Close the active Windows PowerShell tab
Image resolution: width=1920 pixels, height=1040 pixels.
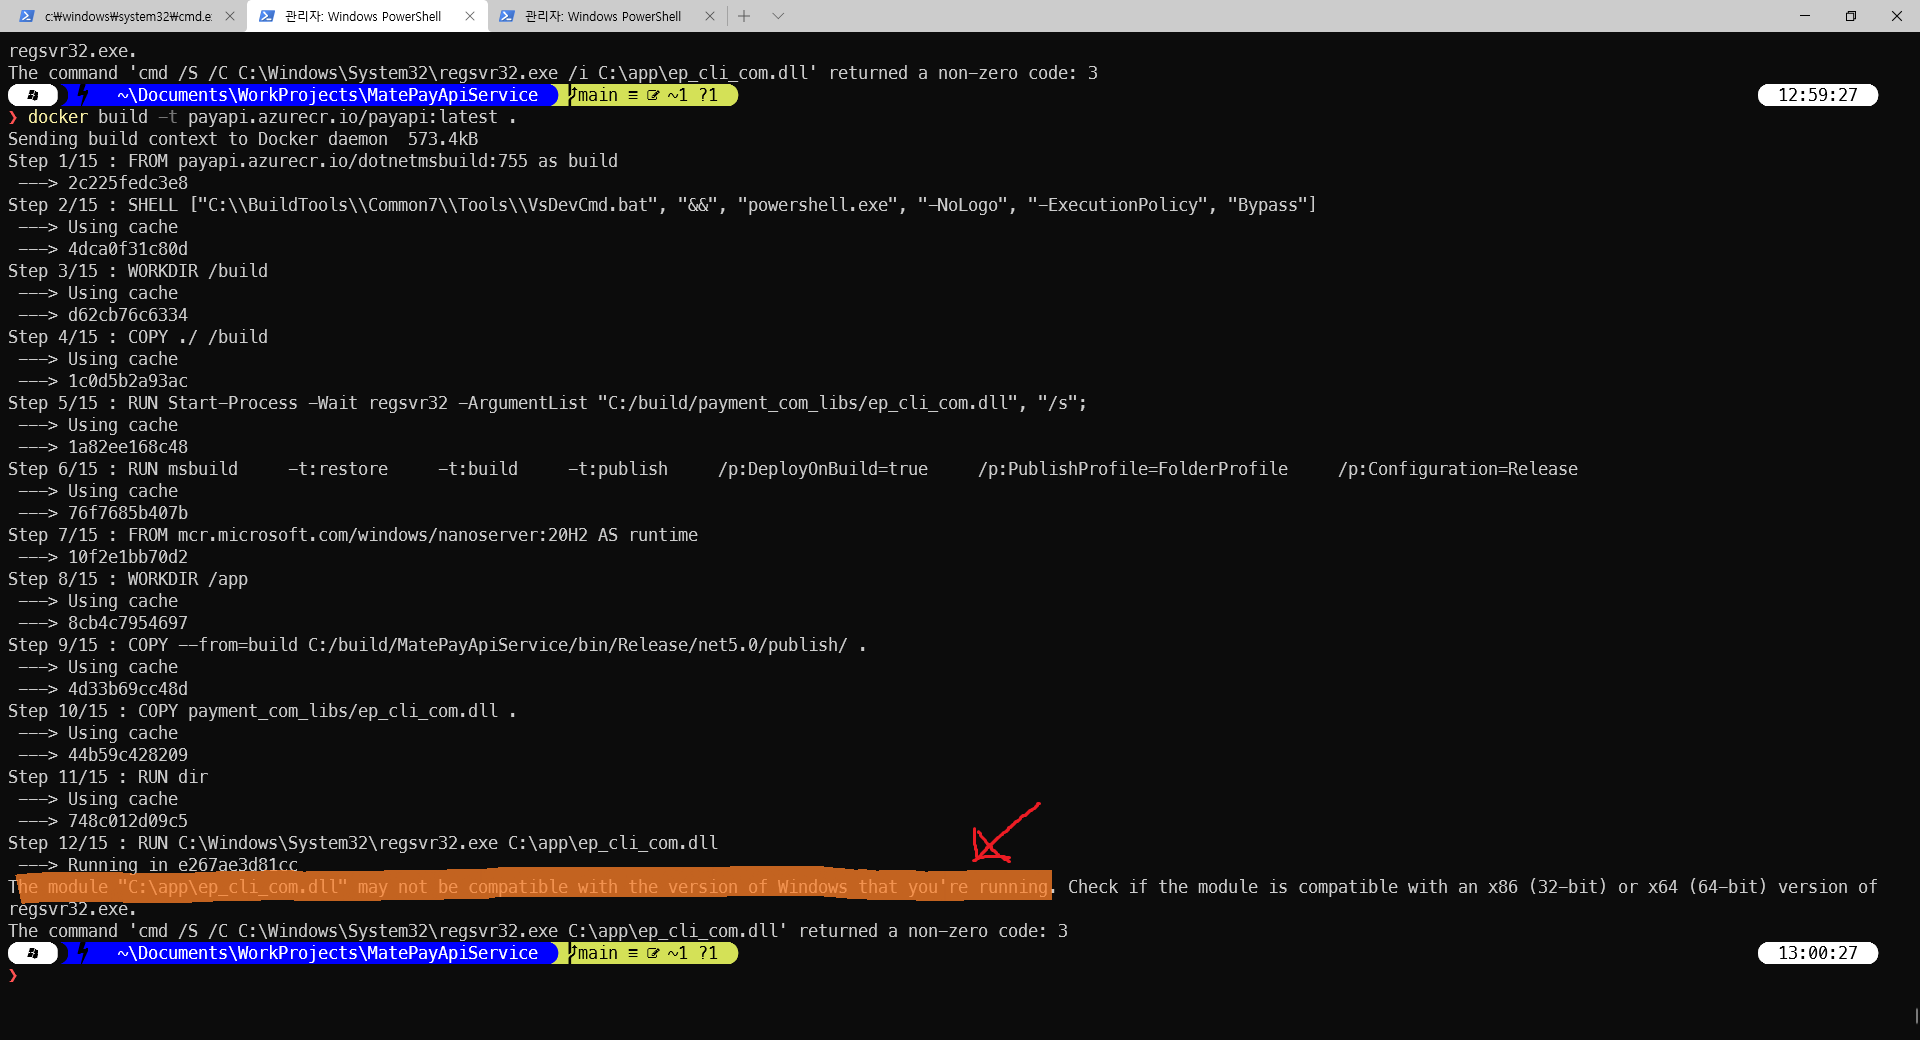coord(470,16)
